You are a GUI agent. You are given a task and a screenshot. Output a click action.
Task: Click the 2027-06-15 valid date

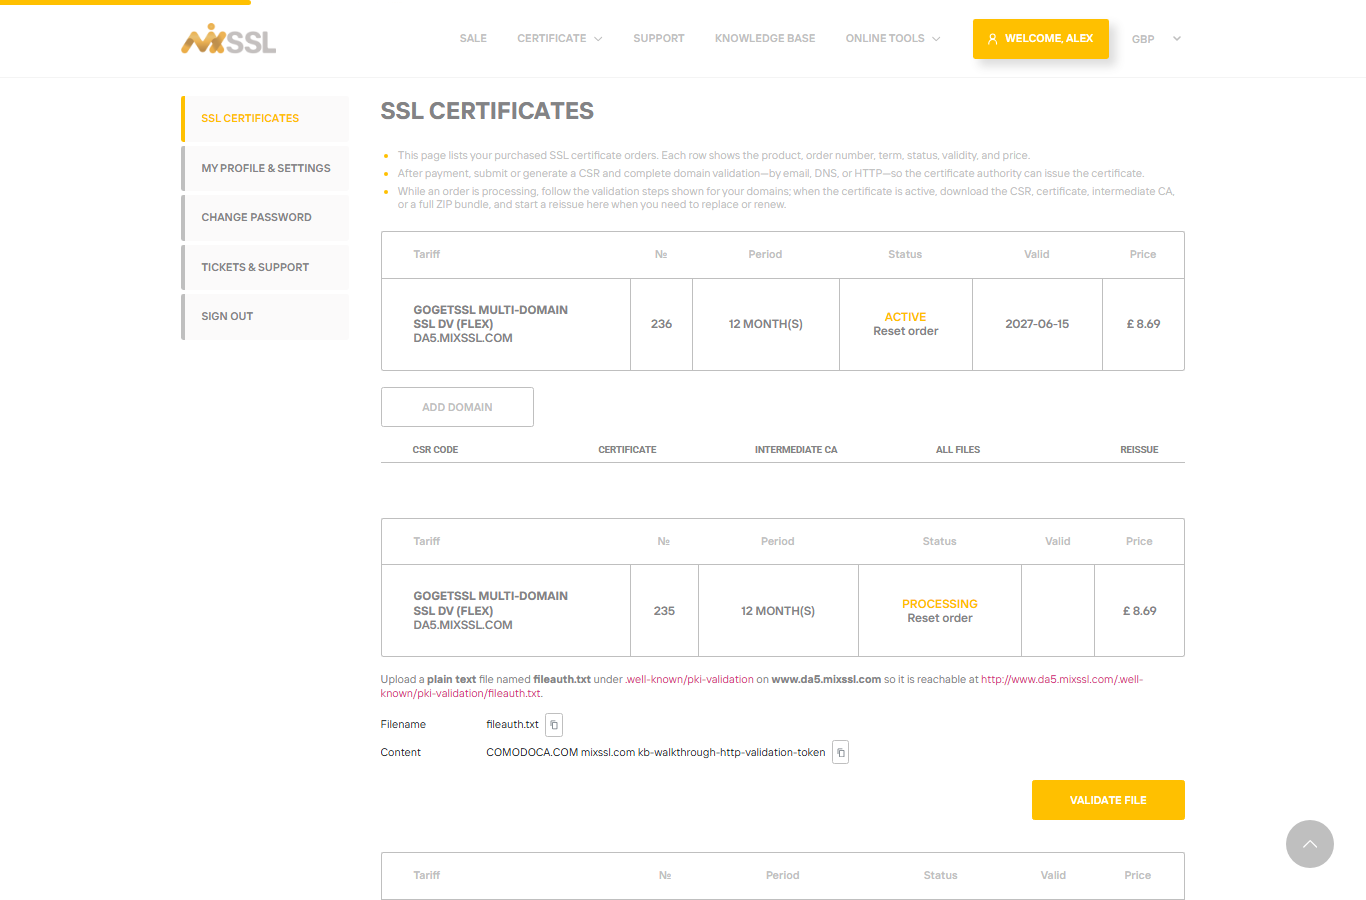click(x=1037, y=324)
